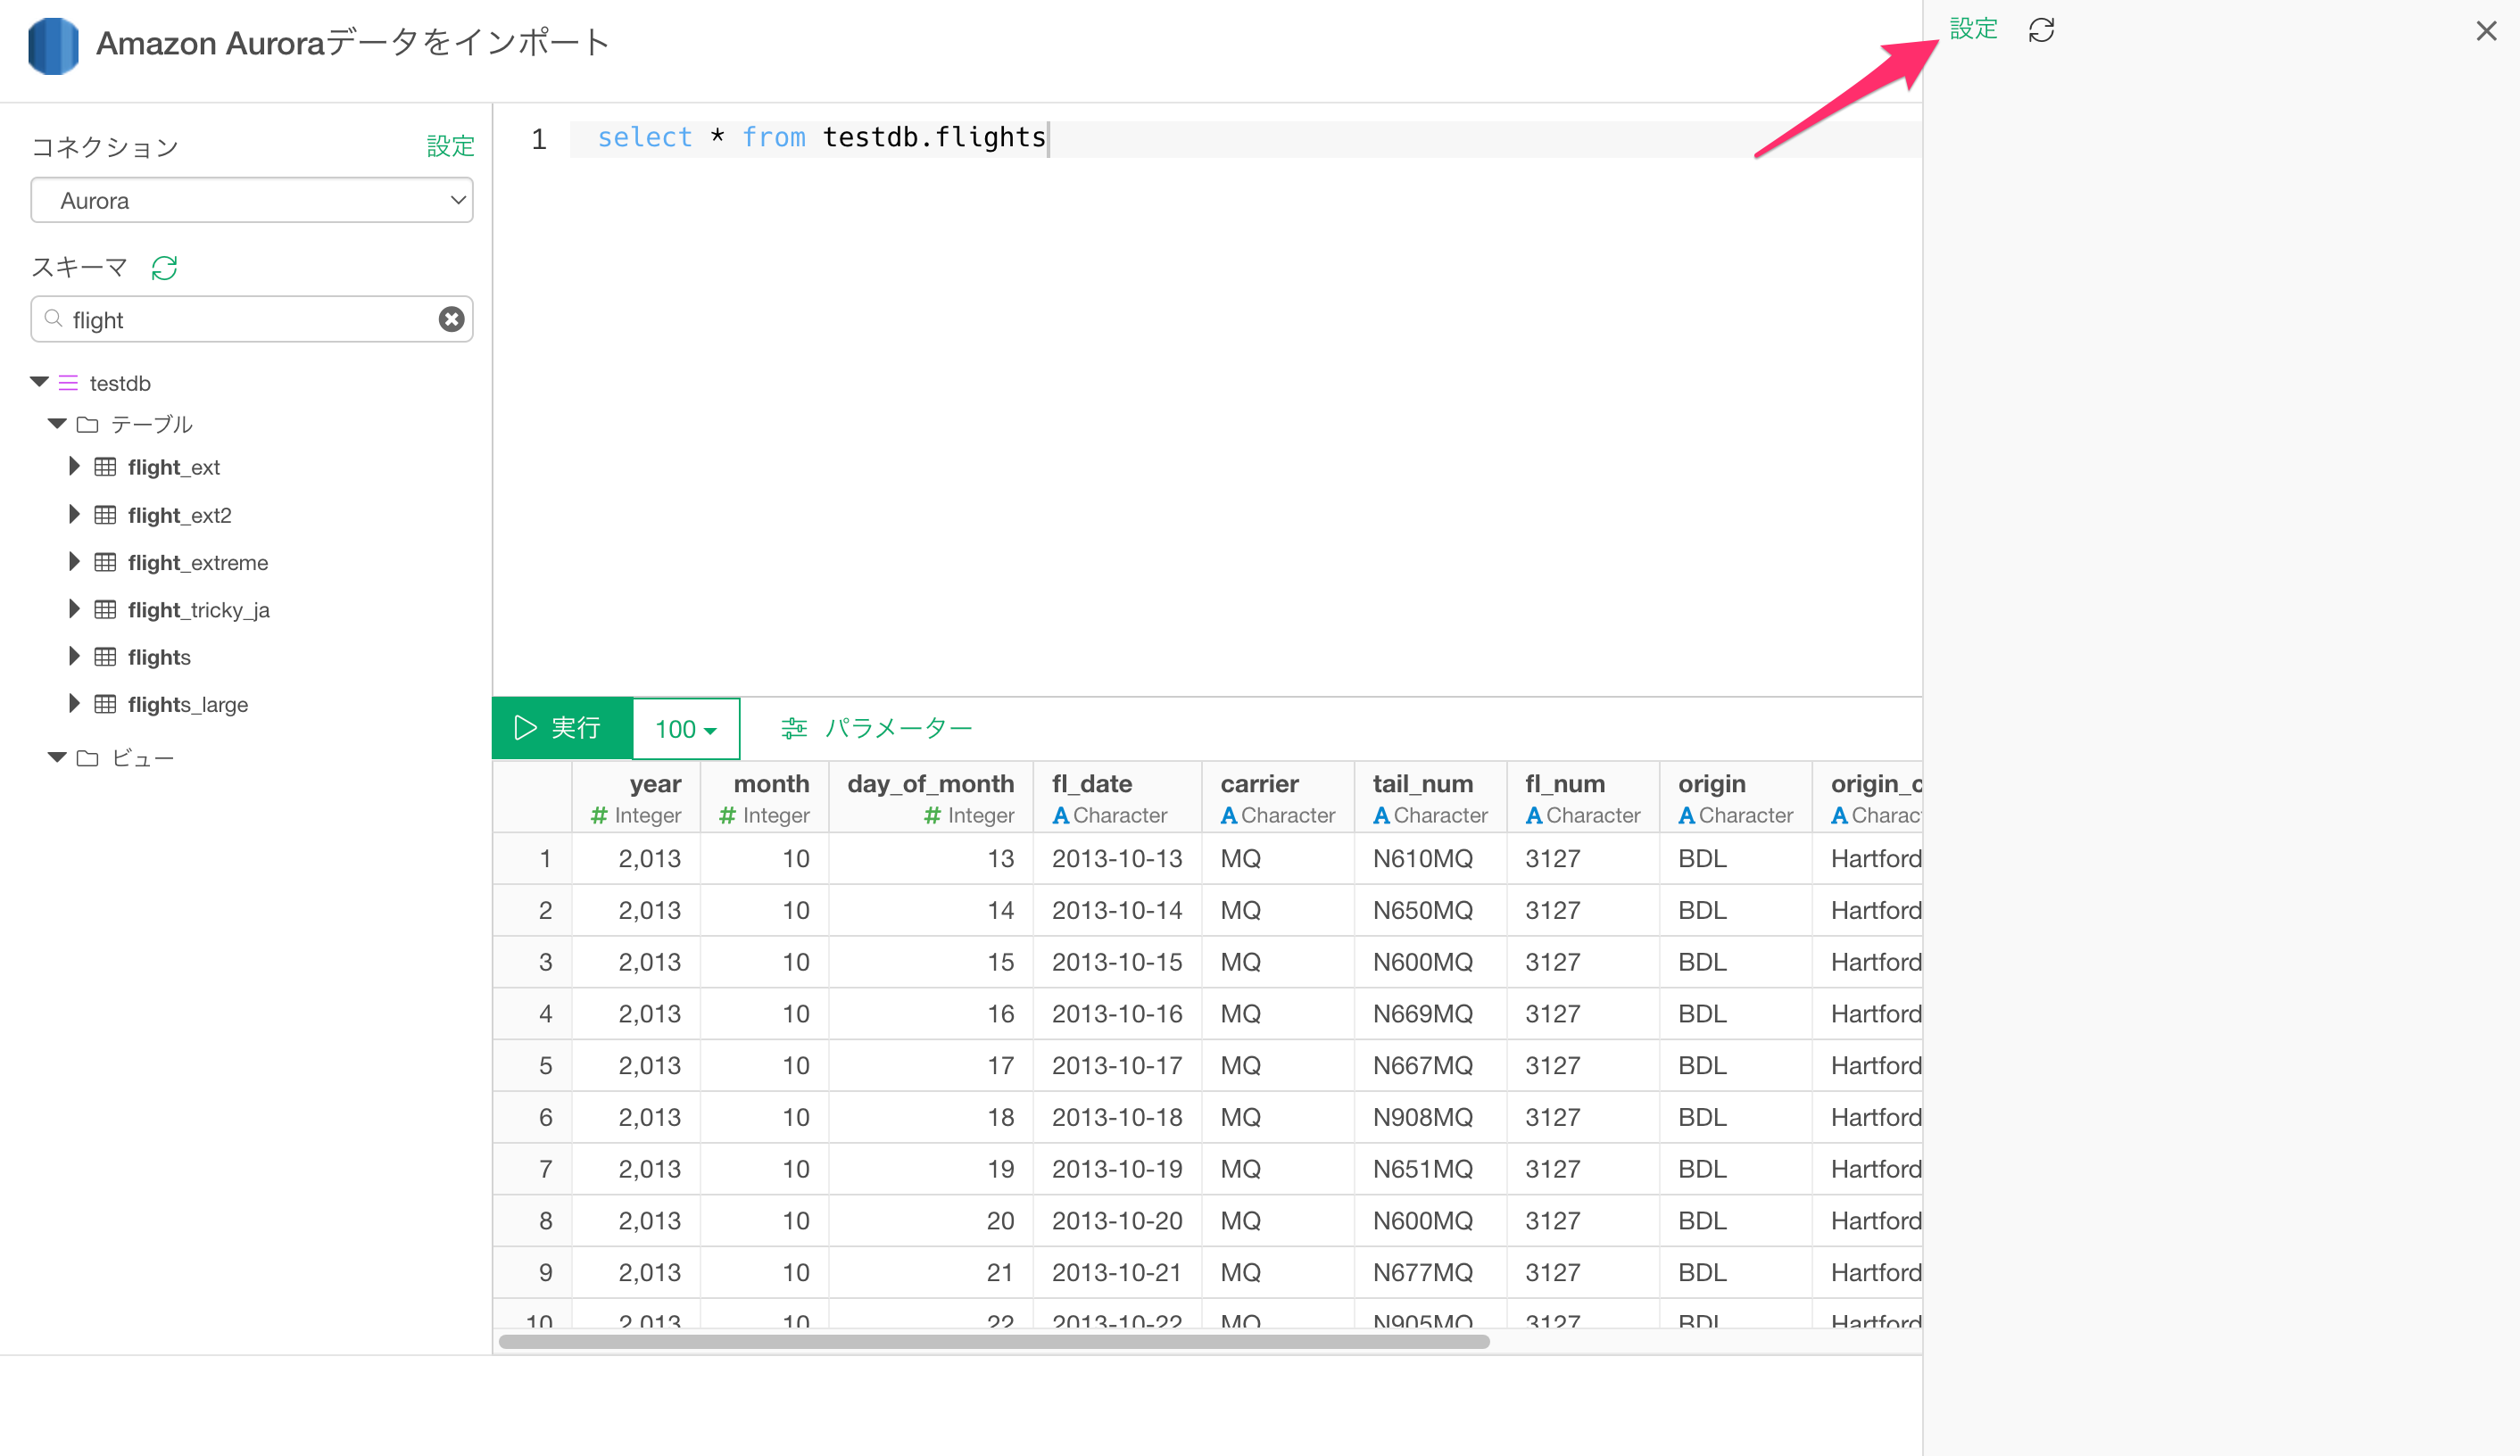Open the パラメーター settings

(877, 727)
